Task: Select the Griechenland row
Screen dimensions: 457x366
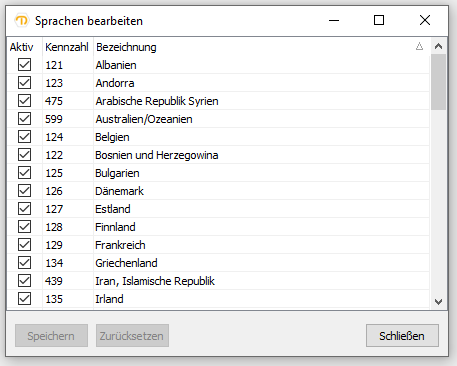Action: [218, 263]
